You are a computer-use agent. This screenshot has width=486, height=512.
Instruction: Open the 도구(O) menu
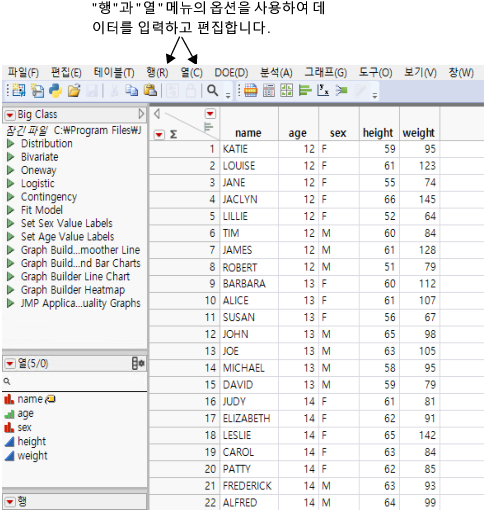[375, 72]
